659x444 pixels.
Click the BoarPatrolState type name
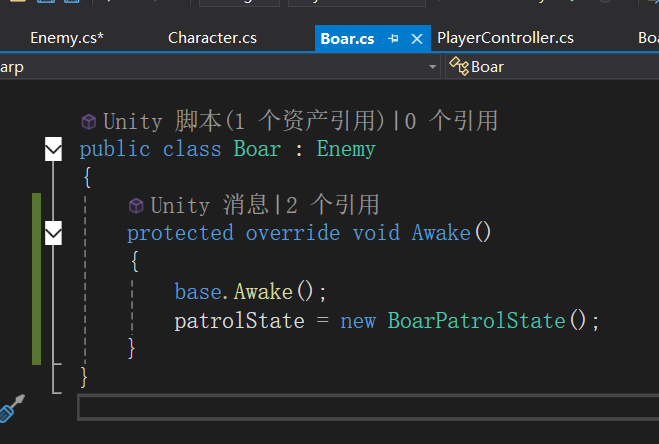coord(476,321)
